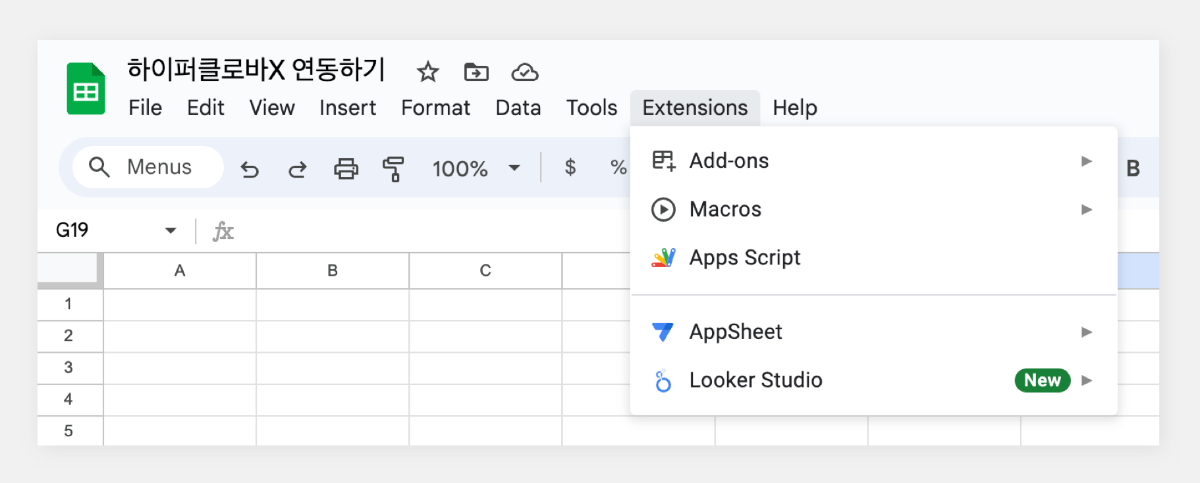Click cell A1

click(x=180, y=304)
